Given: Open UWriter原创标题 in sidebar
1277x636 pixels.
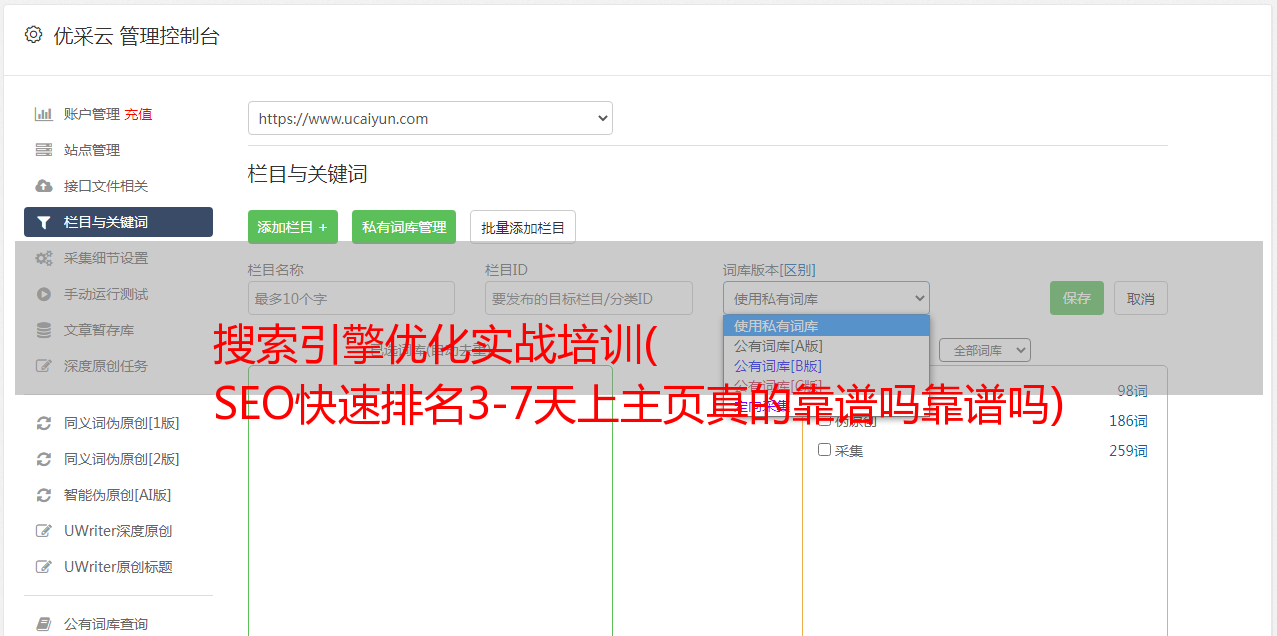Looking at the screenshot, I should point(118,567).
